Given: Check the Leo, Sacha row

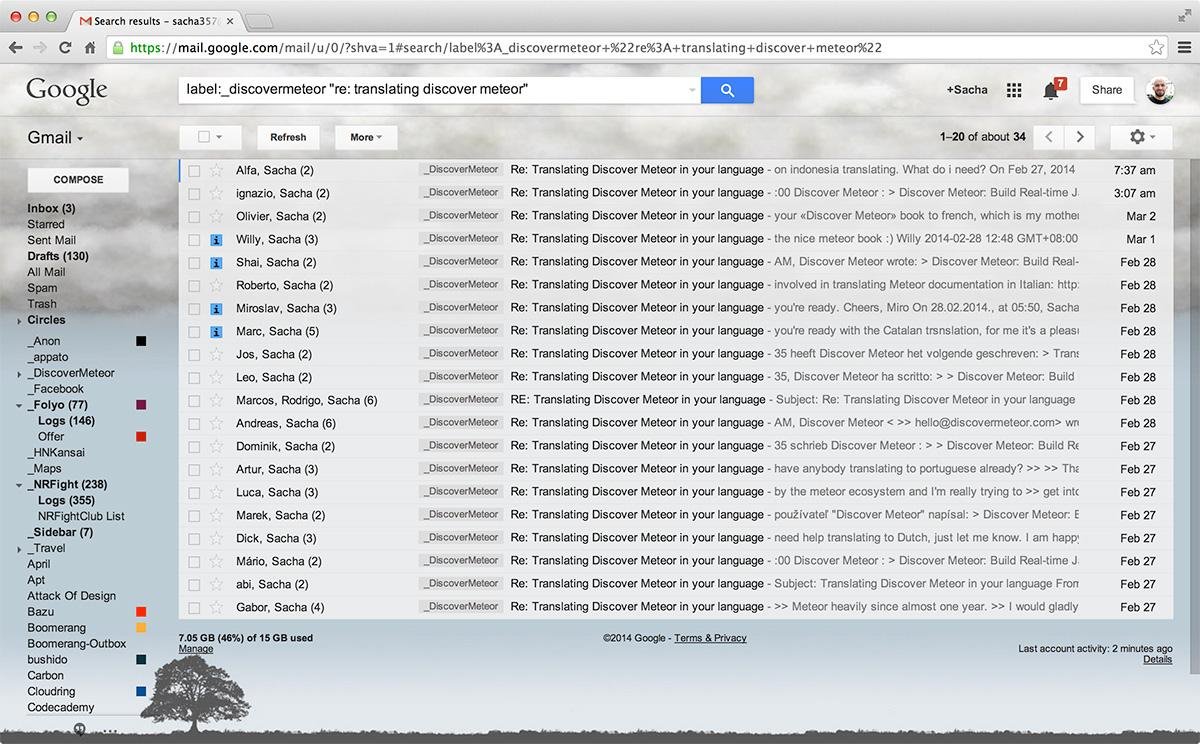Looking at the screenshot, I should coord(194,377).
